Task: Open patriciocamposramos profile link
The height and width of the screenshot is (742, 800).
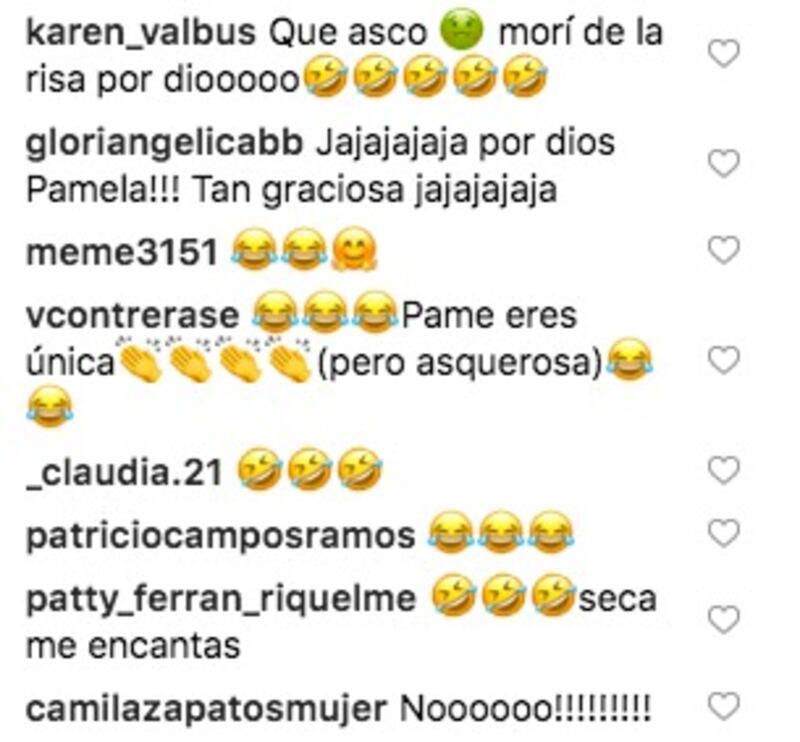Action: pyautogui.click(x=220, y=537)
